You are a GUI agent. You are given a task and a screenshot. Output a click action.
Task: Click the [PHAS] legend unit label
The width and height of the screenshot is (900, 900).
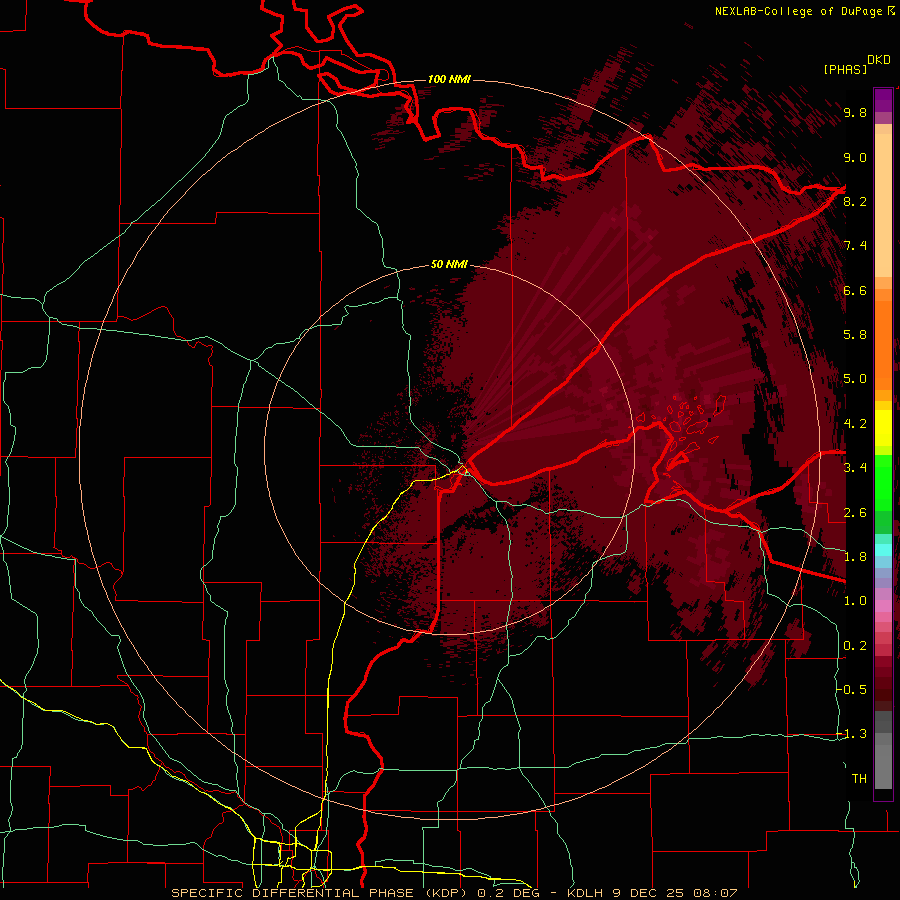tap(845, 69)
